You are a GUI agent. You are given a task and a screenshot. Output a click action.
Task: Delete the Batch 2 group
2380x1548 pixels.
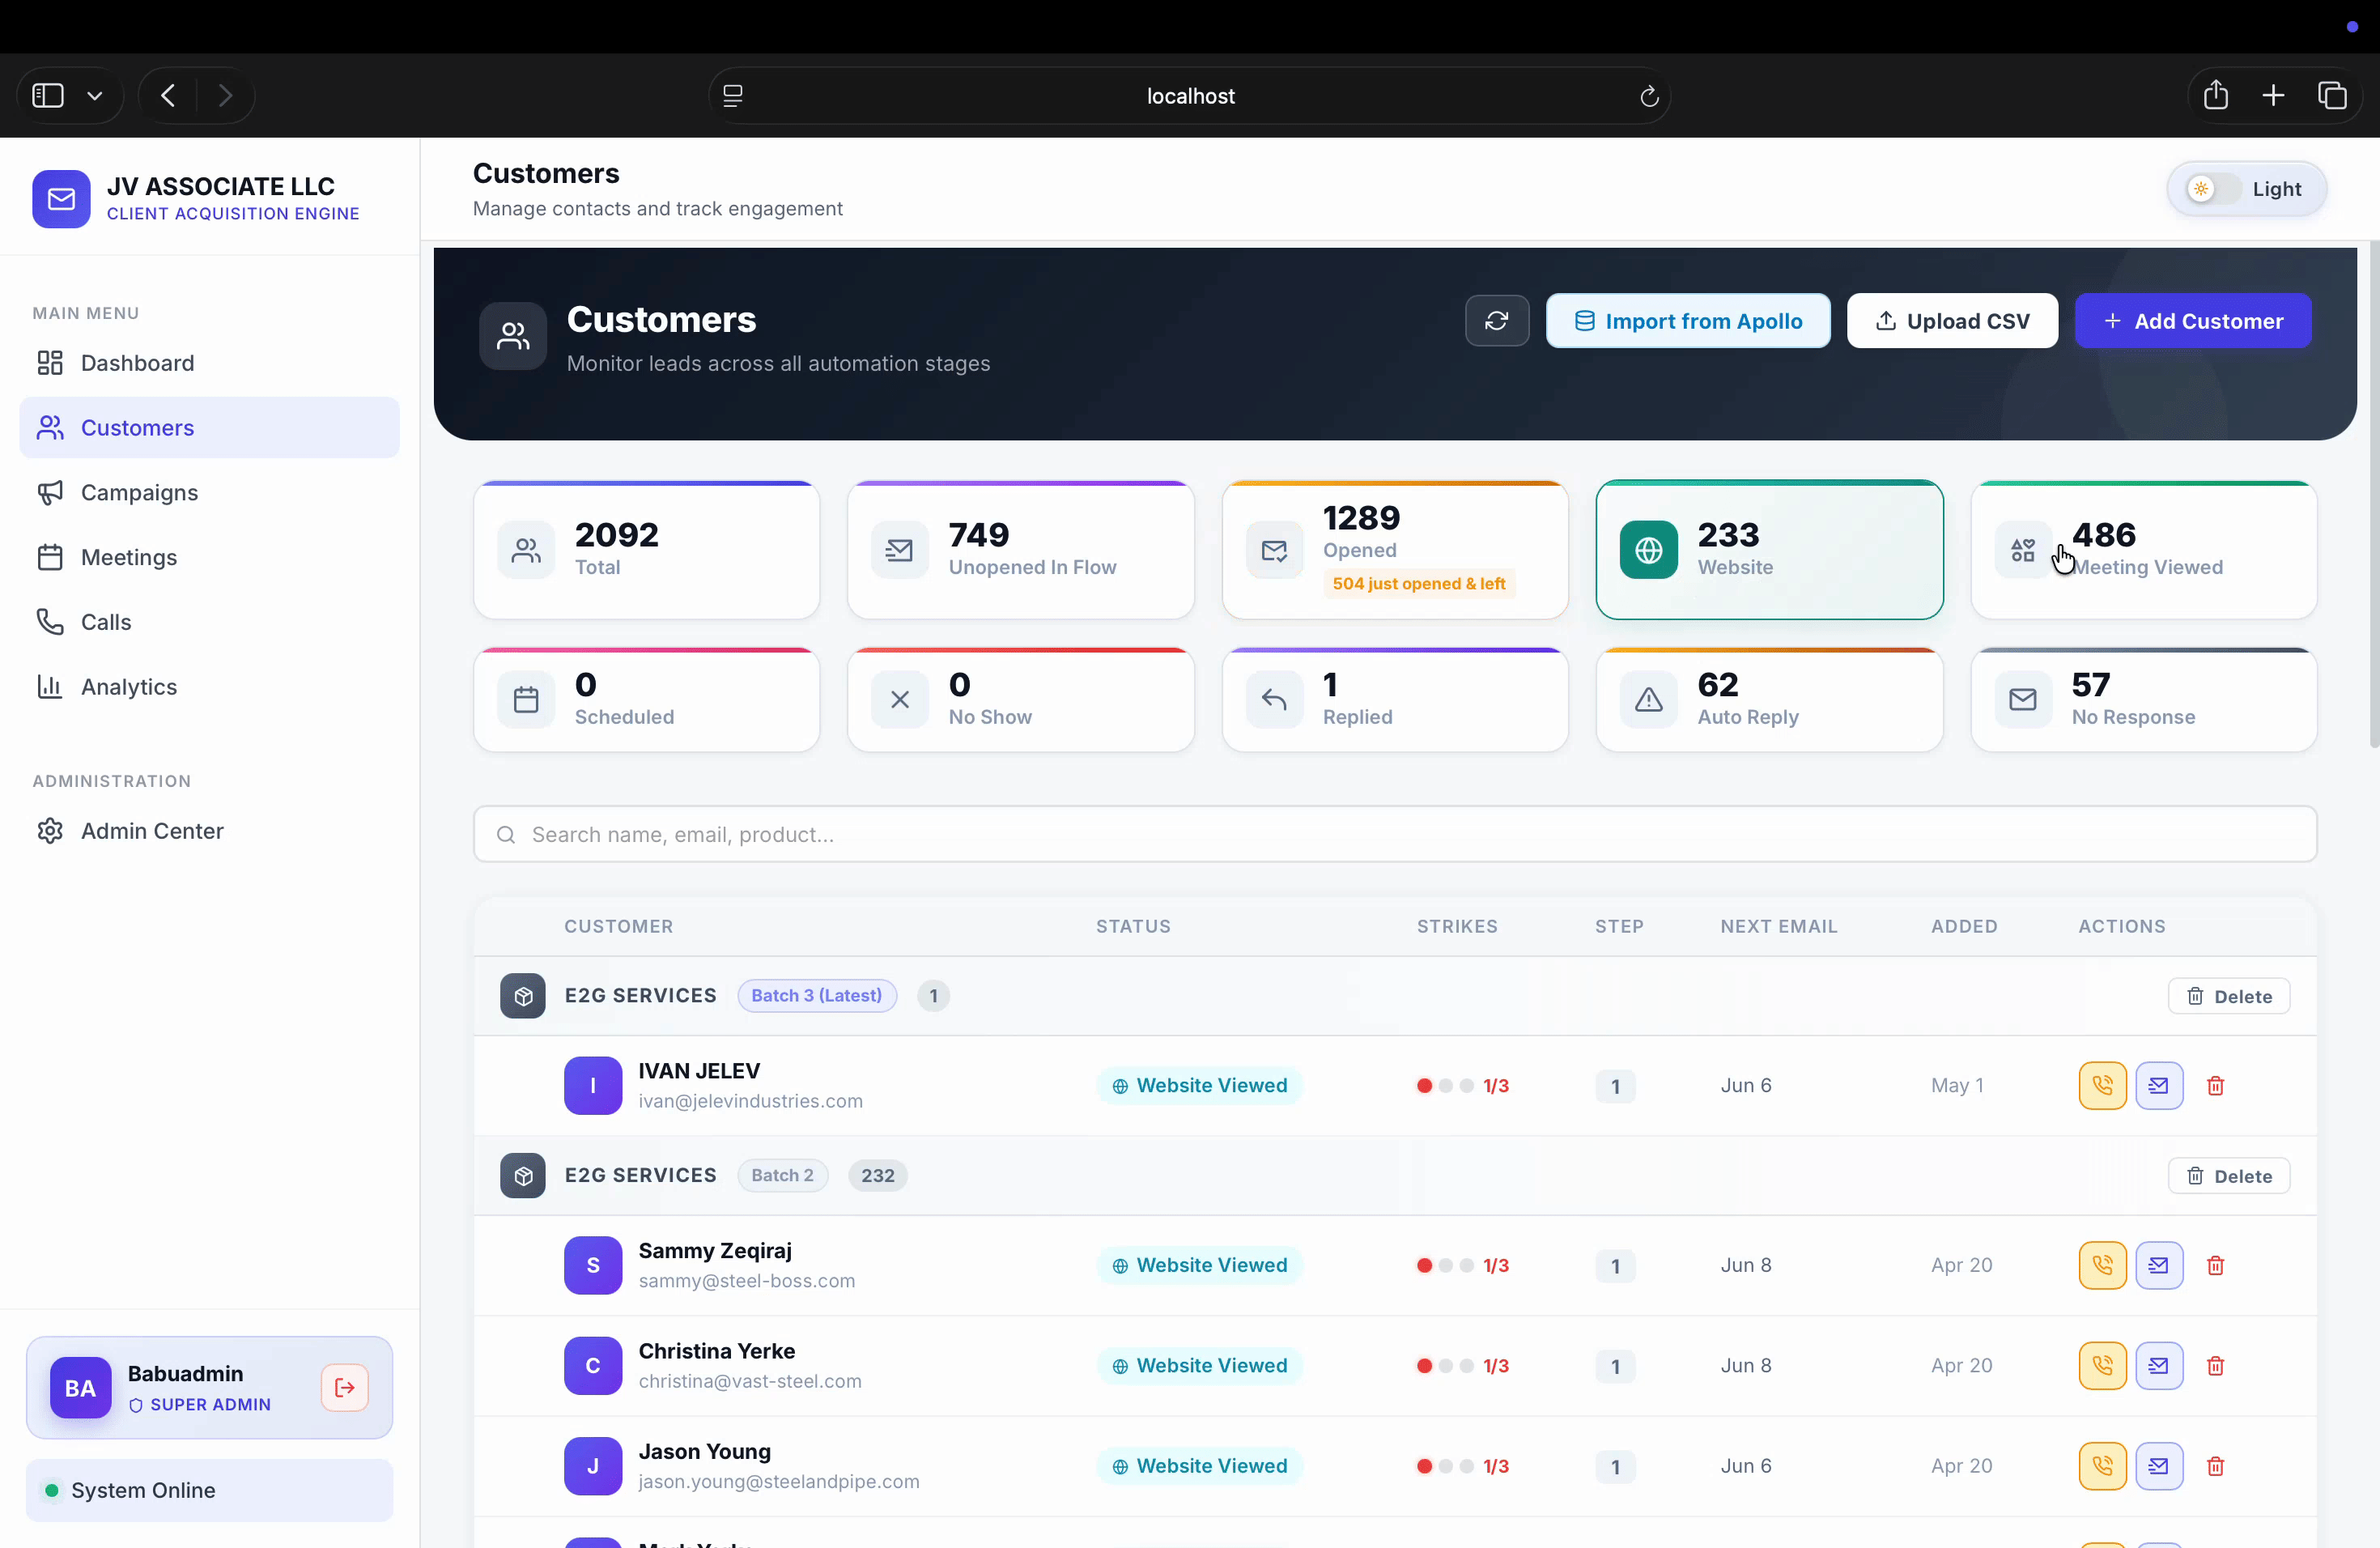(x=2228, y=1176)
